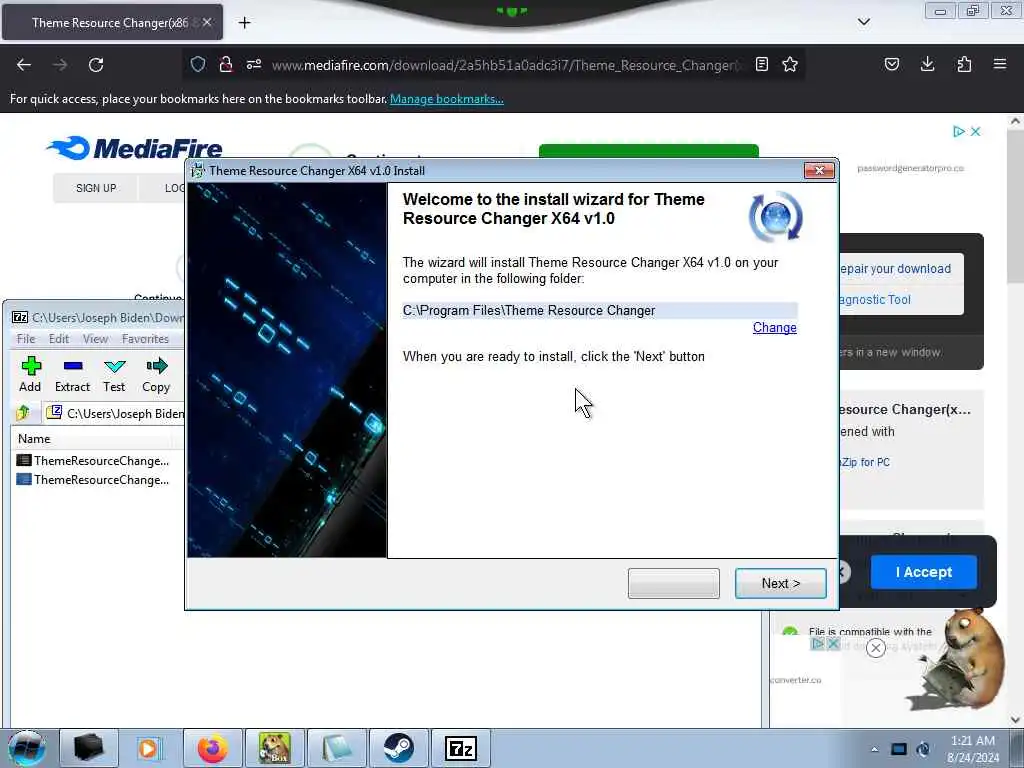1024x768 pixels.
Task: Open the Edit menu in 7-Zip
Action: 59,339
